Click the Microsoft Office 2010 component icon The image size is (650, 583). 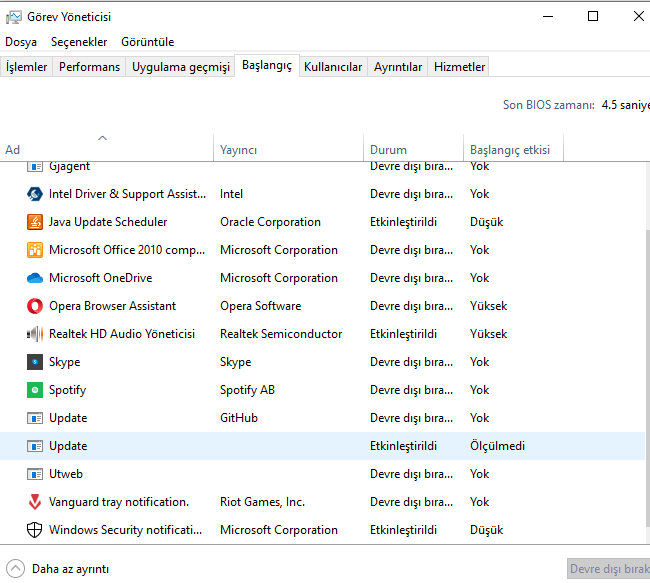coord(35,250)
